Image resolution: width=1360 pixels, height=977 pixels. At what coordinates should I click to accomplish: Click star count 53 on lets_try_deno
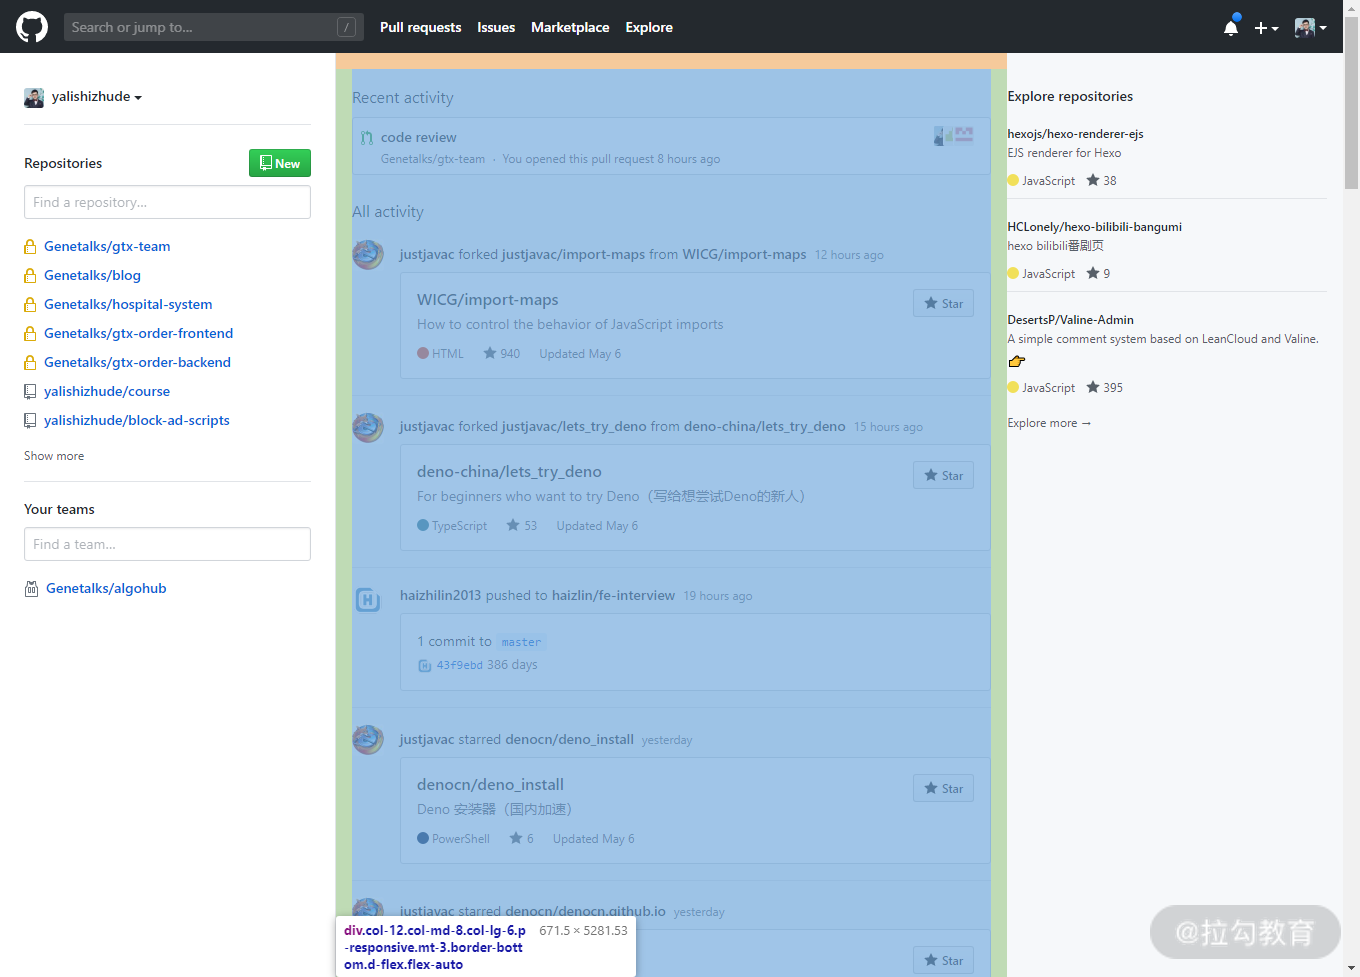(x=522, y=526)
